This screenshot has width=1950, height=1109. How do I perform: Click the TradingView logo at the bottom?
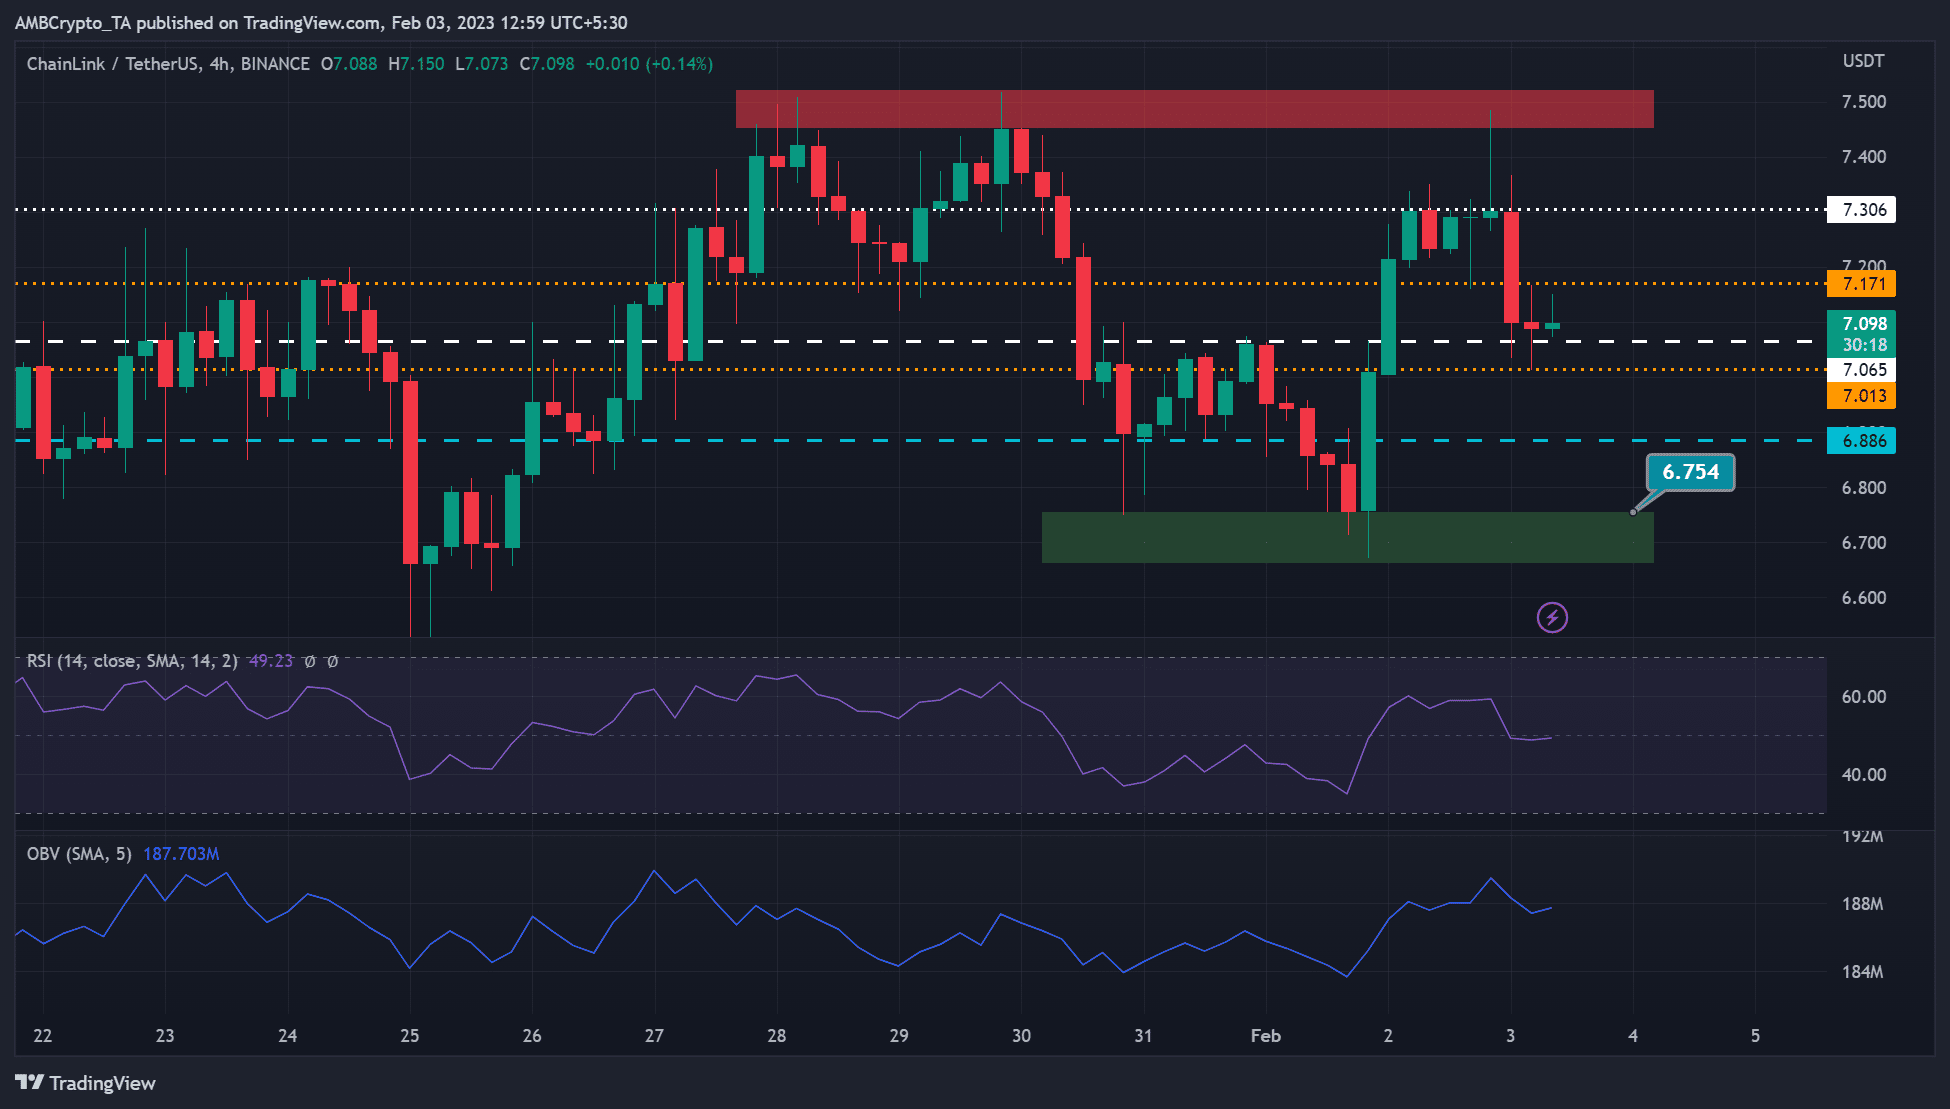point(86,1083)
